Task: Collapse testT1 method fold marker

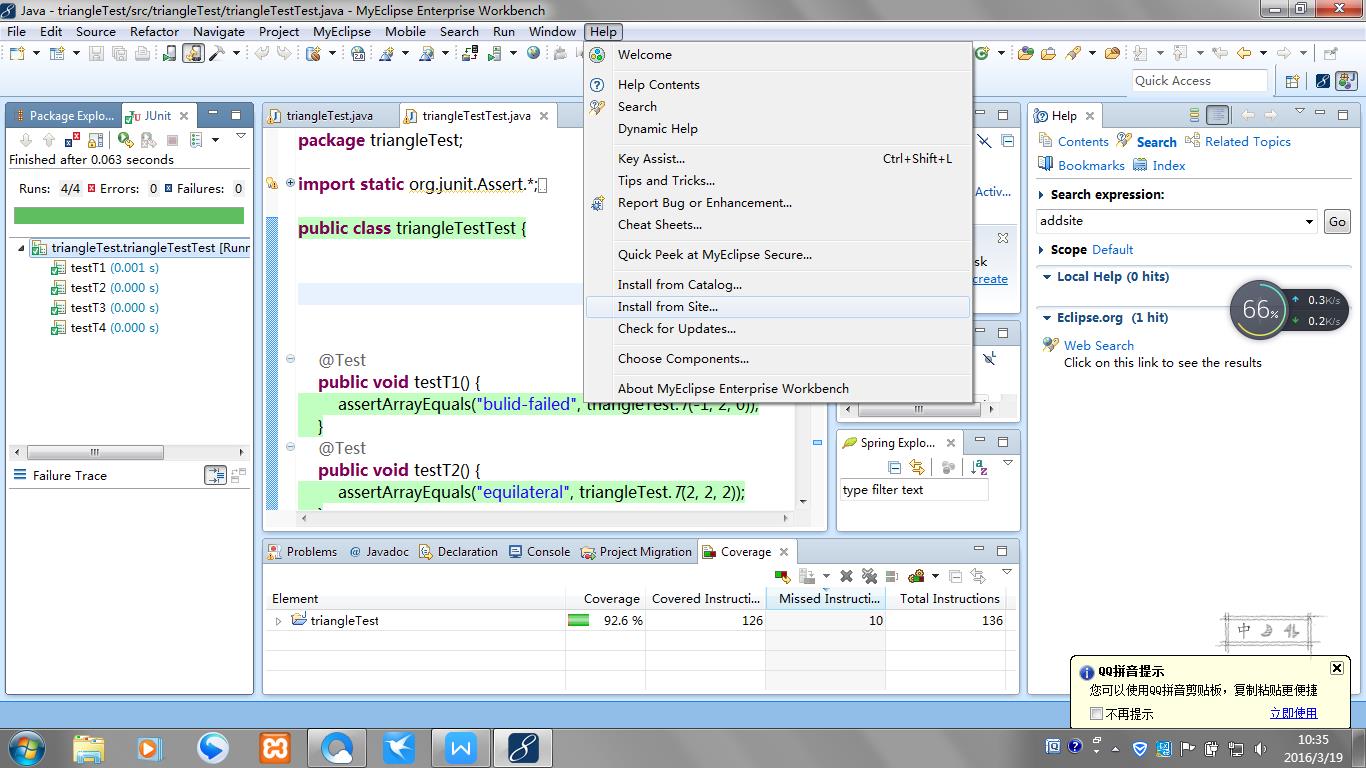Action: [290, 359]
